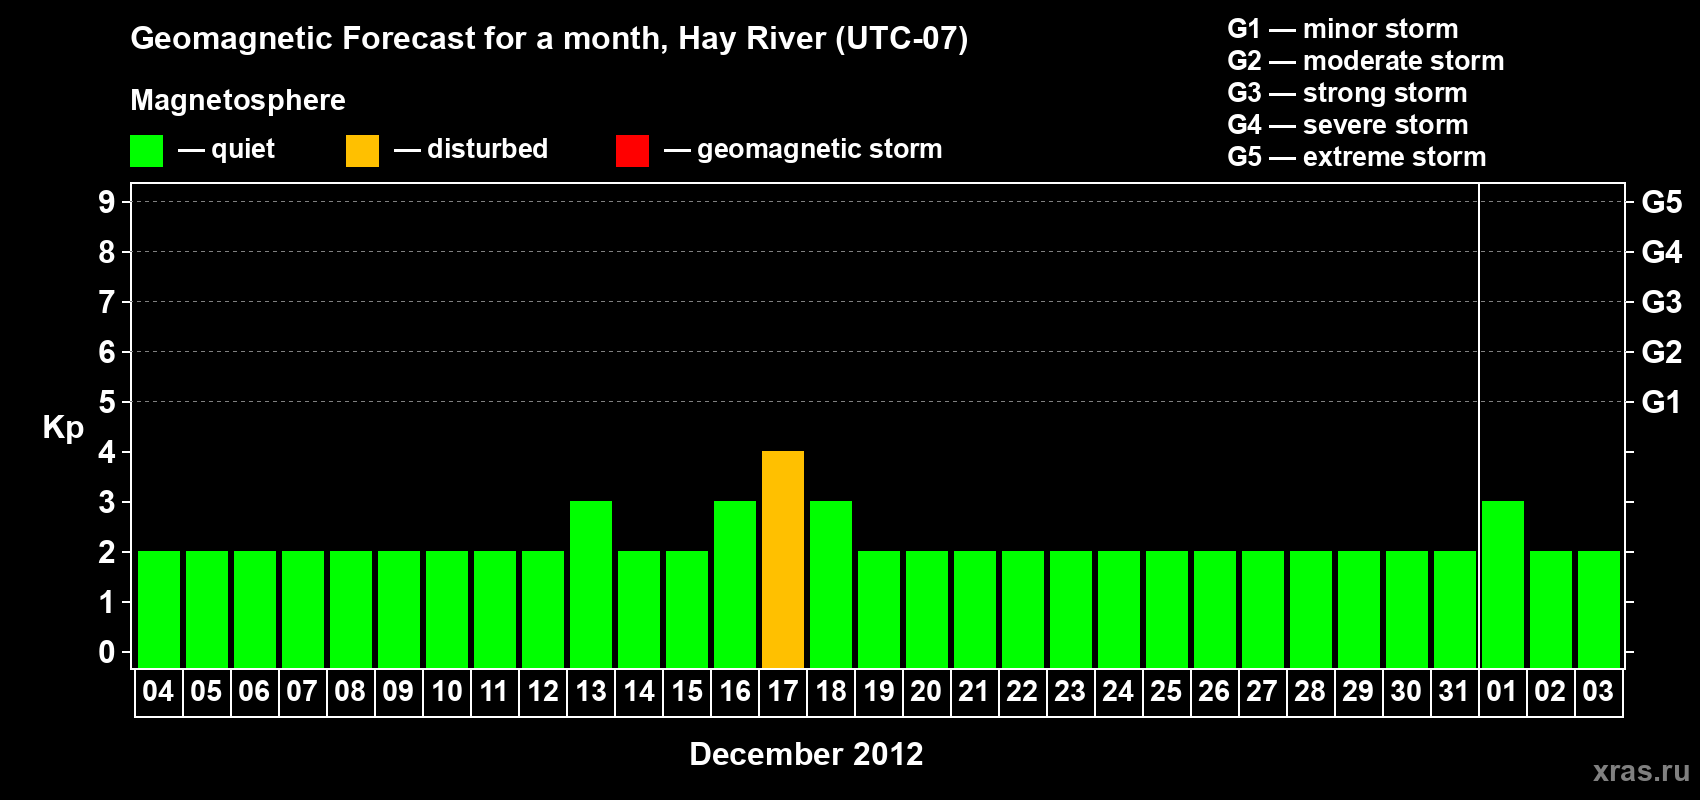Click the 'December 2012' month label
This screenshot has width=1700, height=800.
(x=806, y=754)
